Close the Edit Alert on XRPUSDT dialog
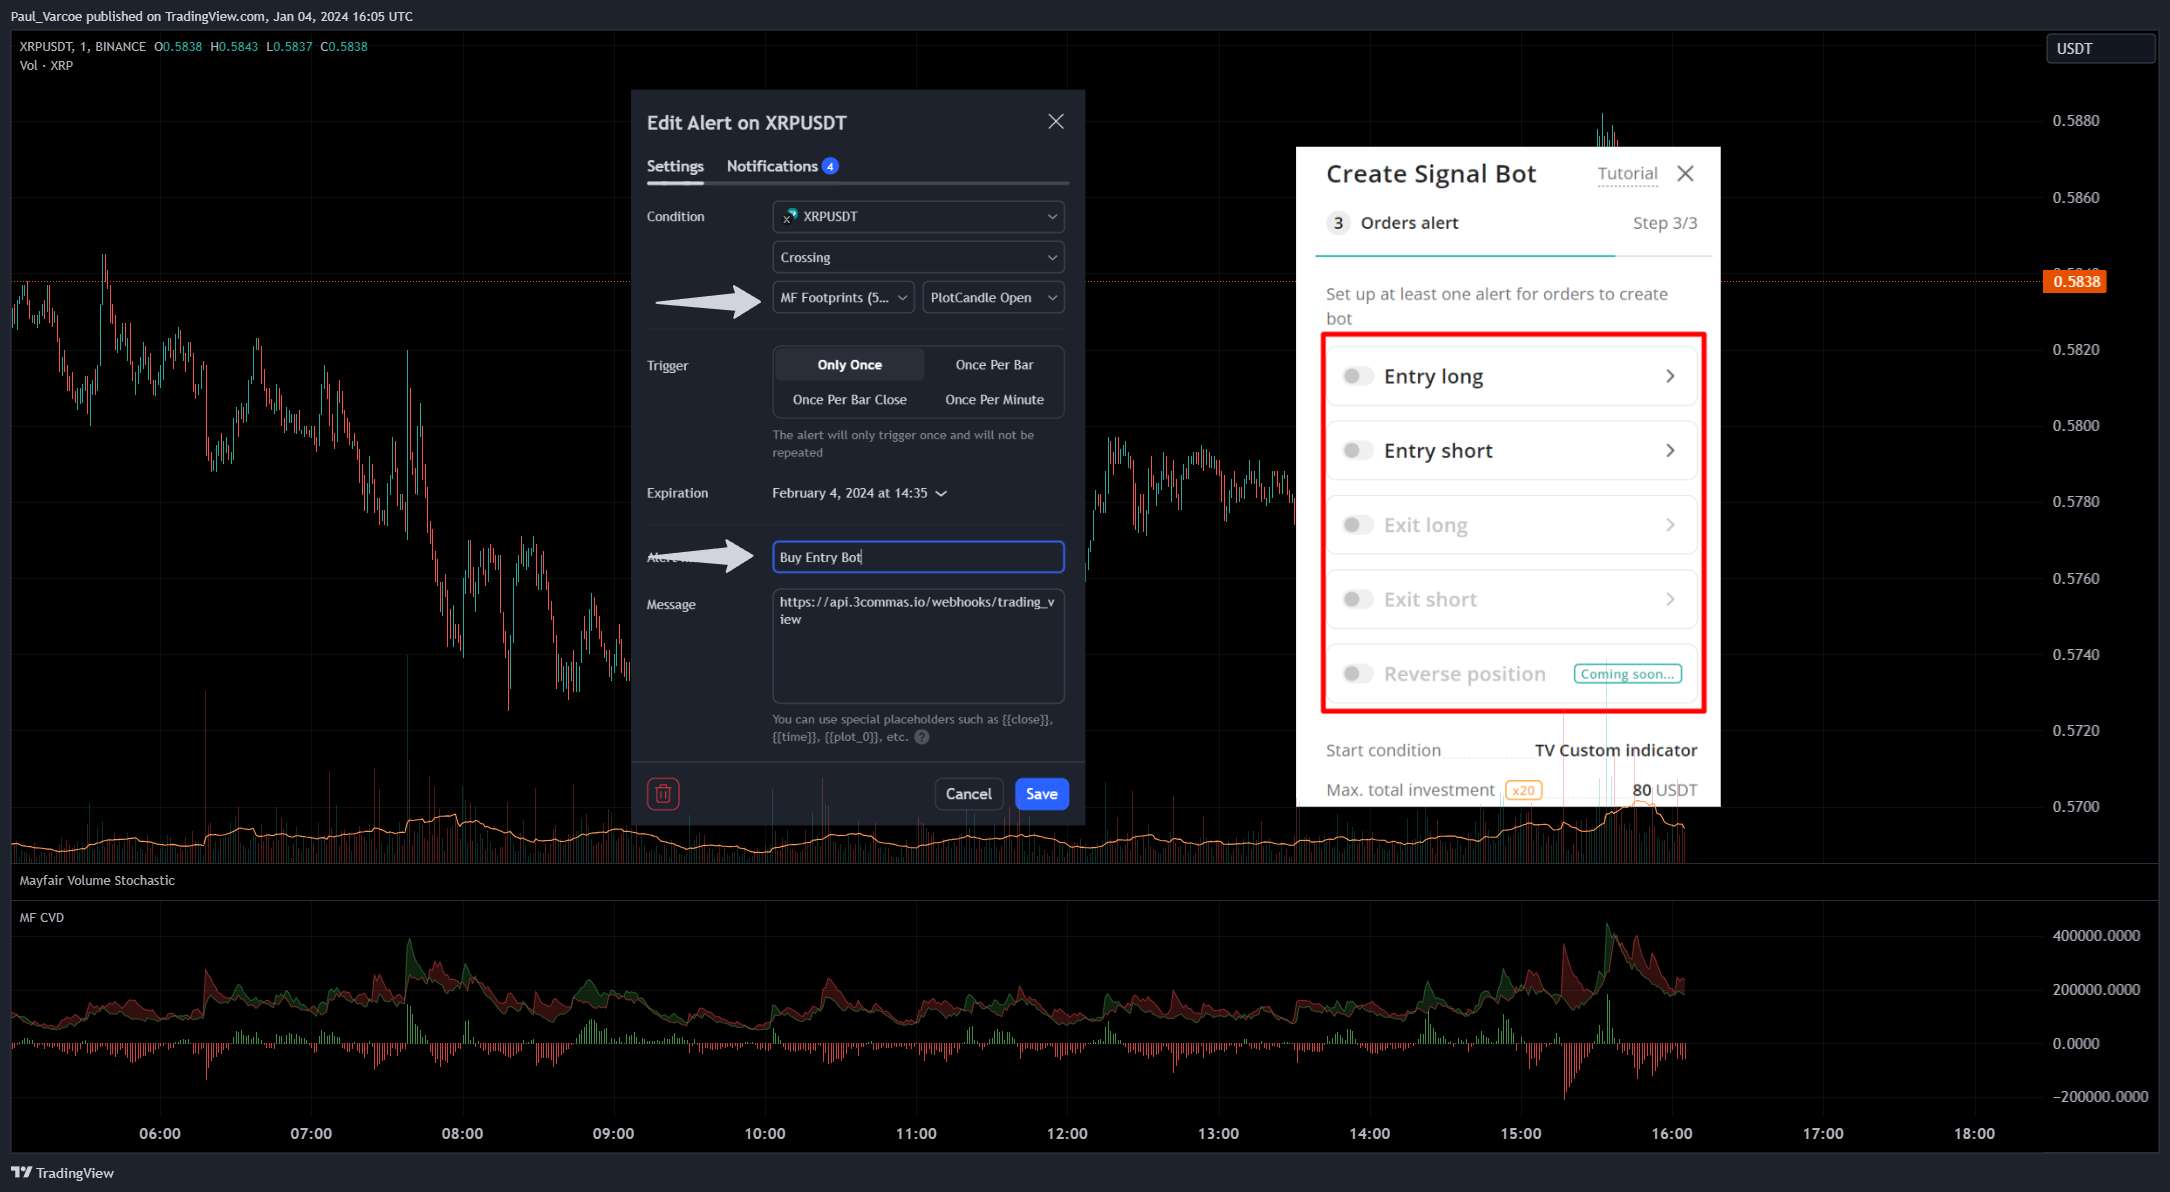 (1056, 122)
